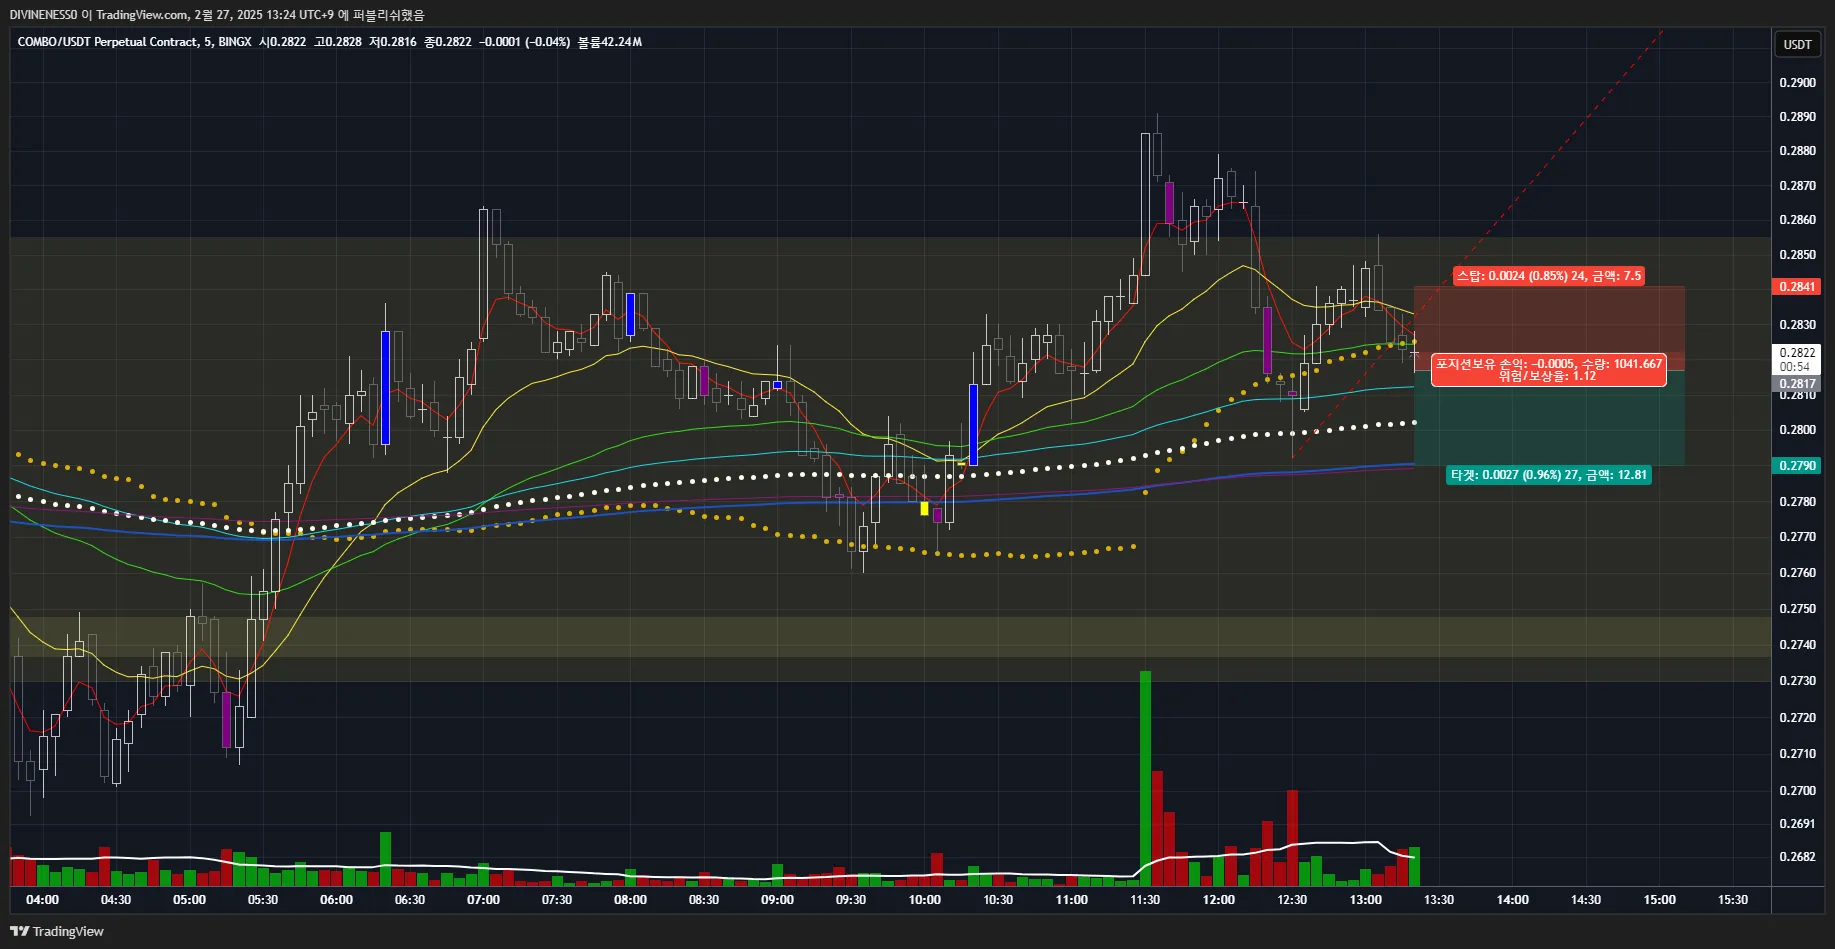1835x949 pixels.
Task: Click the 09:30 time axis label
Action: pos(851,900)
